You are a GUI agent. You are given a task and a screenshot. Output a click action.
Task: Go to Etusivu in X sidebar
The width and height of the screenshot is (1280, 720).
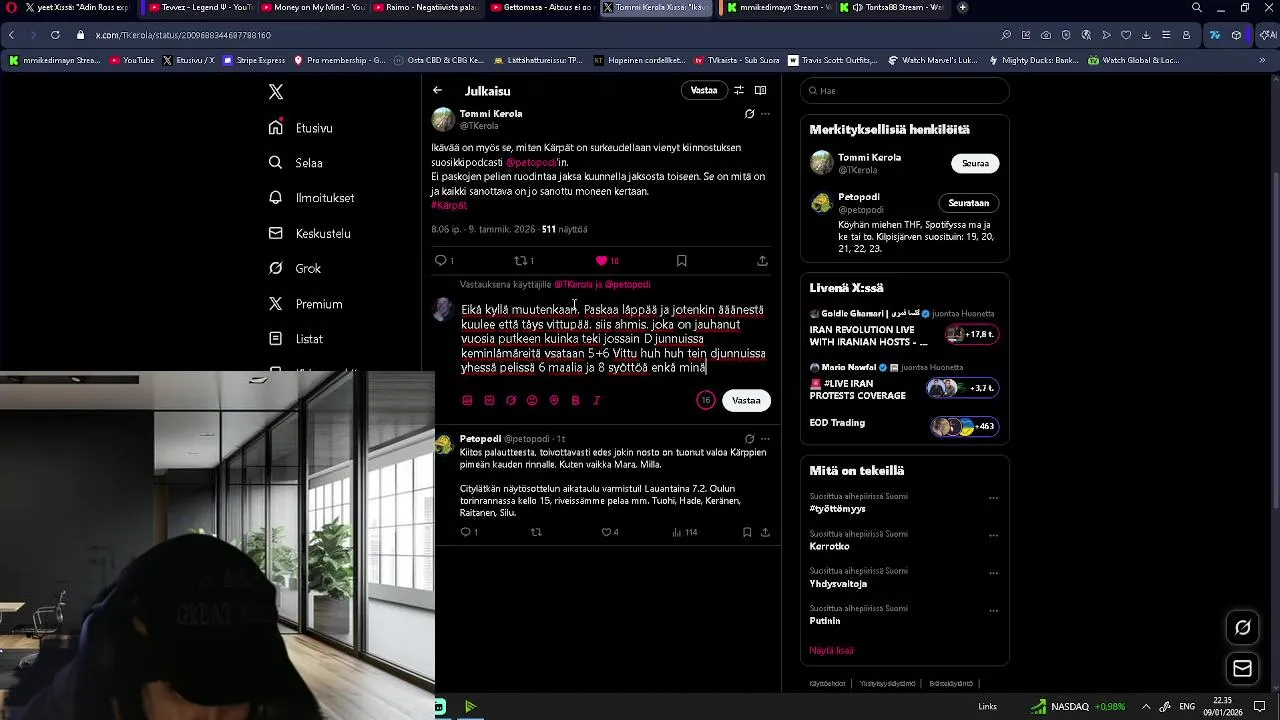click(300, 128)
